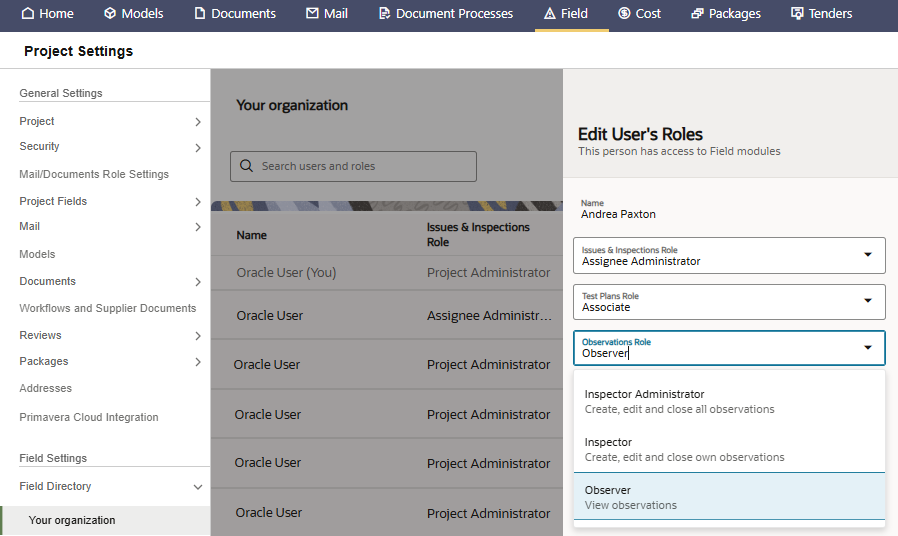
Task: Collapse the Field Directory section
Action: (x=198, y=487)
